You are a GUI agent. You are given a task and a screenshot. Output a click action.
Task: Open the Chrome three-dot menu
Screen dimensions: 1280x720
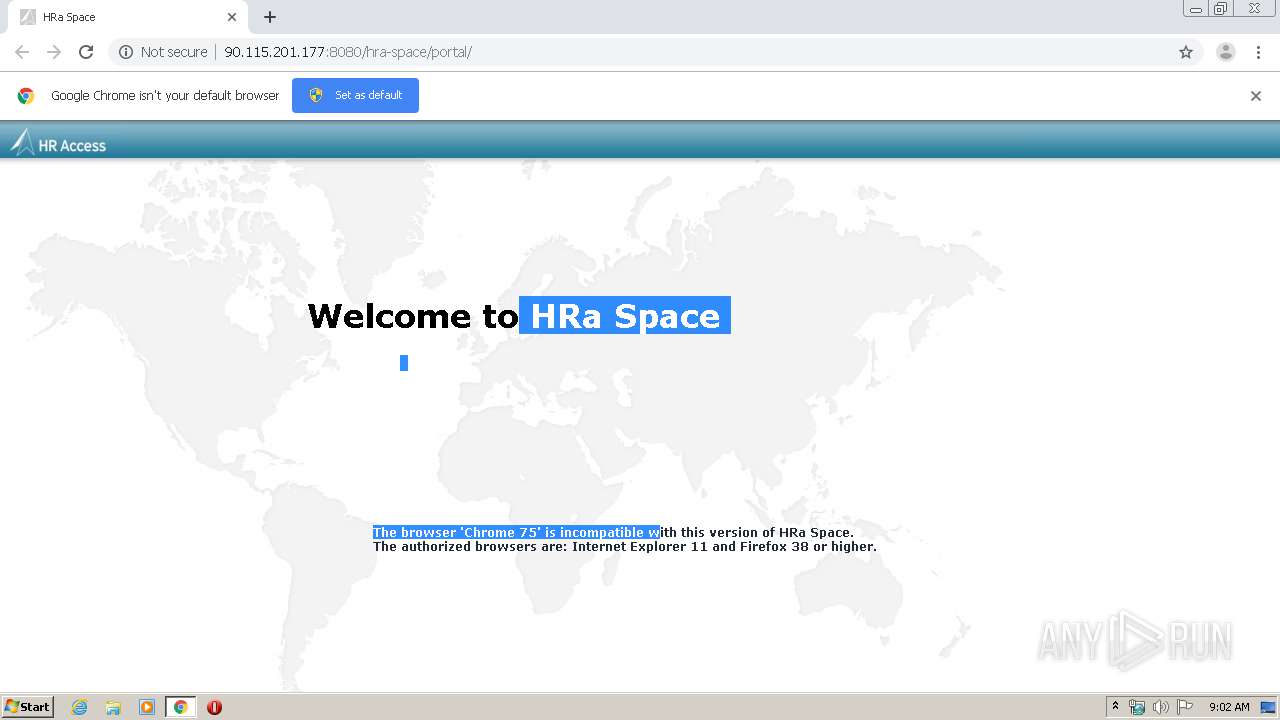(1259, 52)
